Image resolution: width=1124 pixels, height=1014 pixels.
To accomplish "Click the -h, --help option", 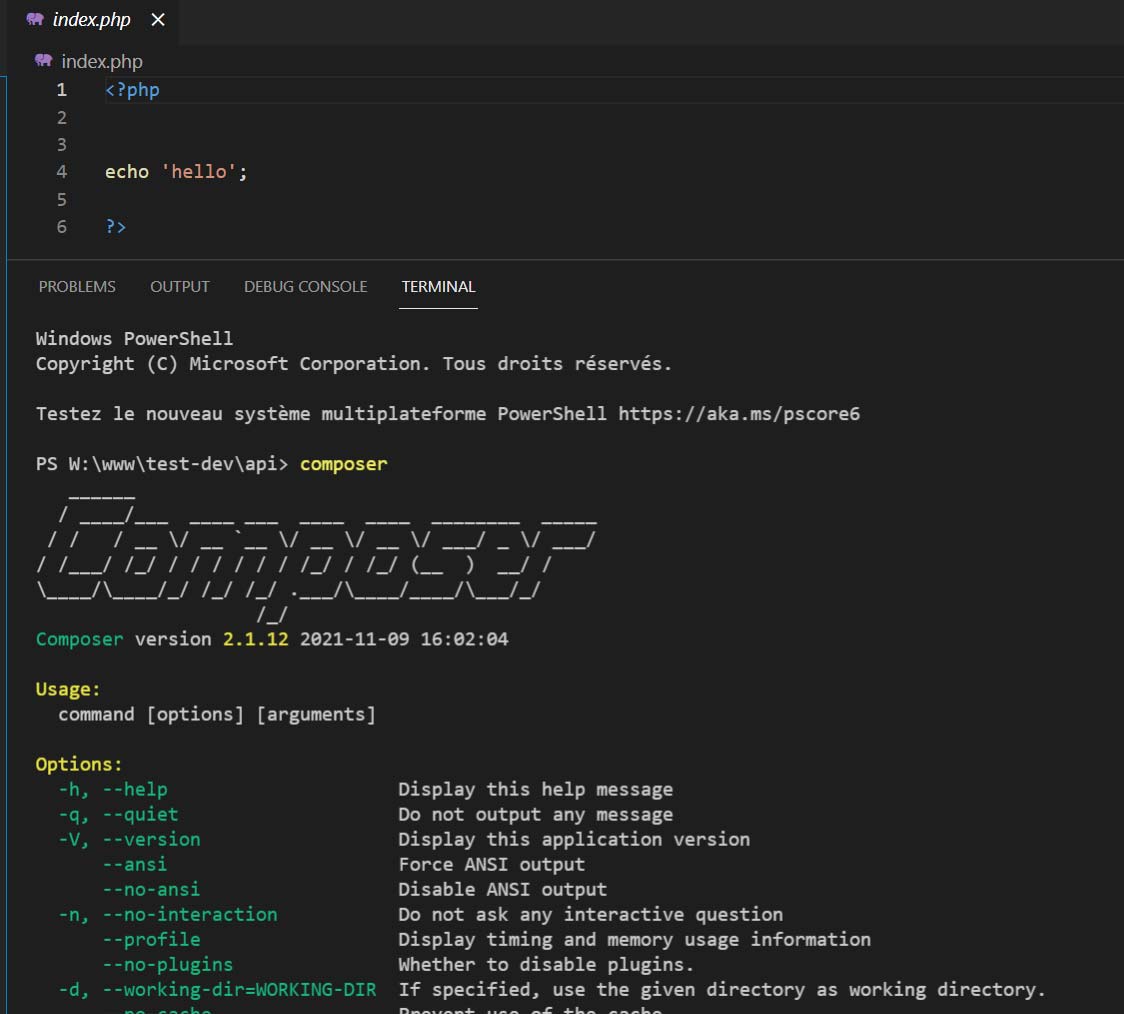I will tap(113, 790).
